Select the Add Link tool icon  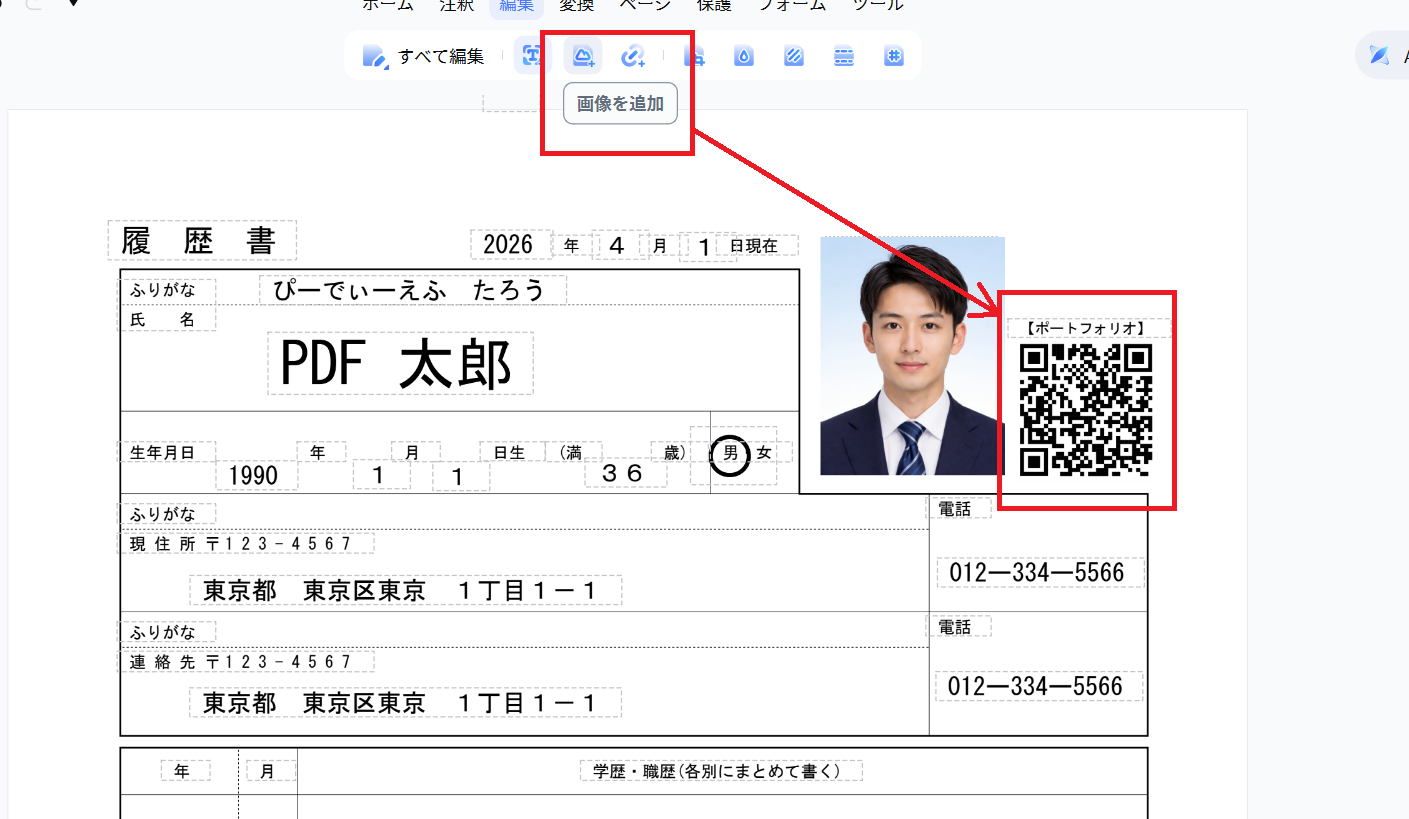coord(633,56)
